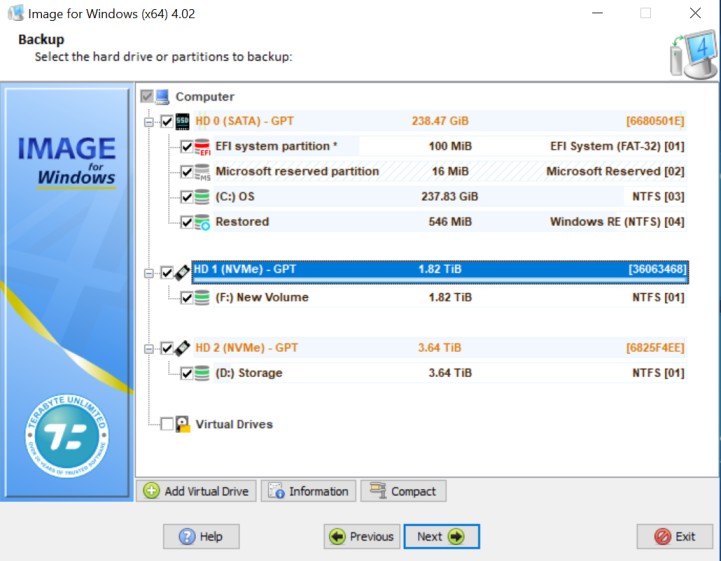Select the (C:) OS partition label
Screen dimensions: 721x561
(x=235, y=197)
